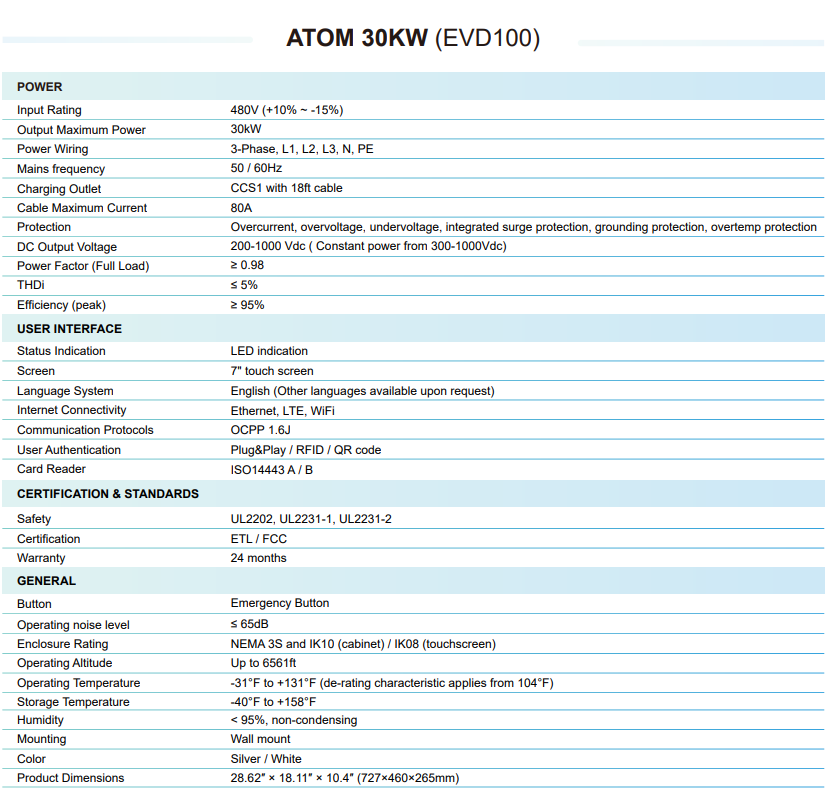Image resolution: width=840 pixels, height=797 pixels.
Task: Select the '7" touch screen' value
Action: coord(272,371)
